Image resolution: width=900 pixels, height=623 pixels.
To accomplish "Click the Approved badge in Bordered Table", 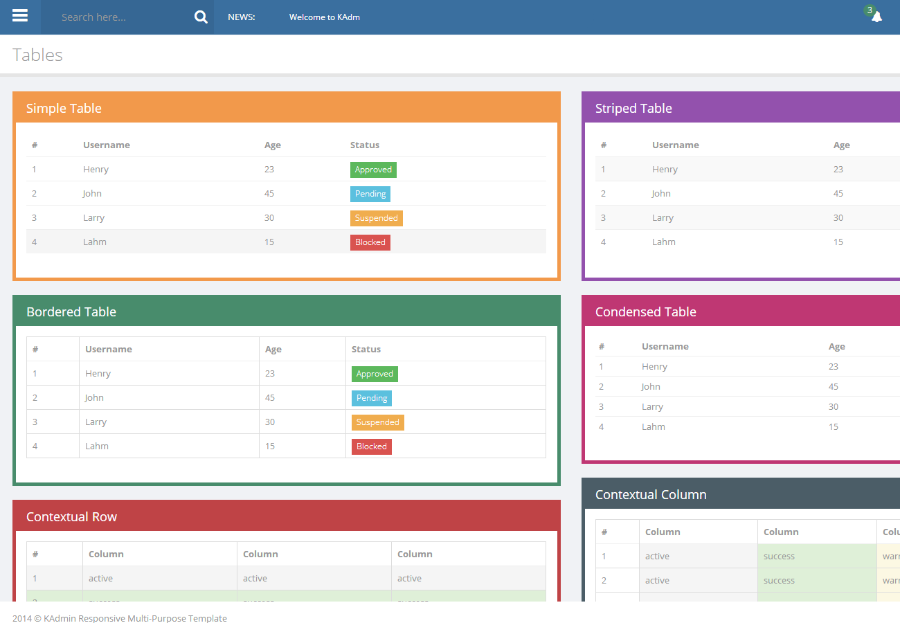I will point(375,374).
